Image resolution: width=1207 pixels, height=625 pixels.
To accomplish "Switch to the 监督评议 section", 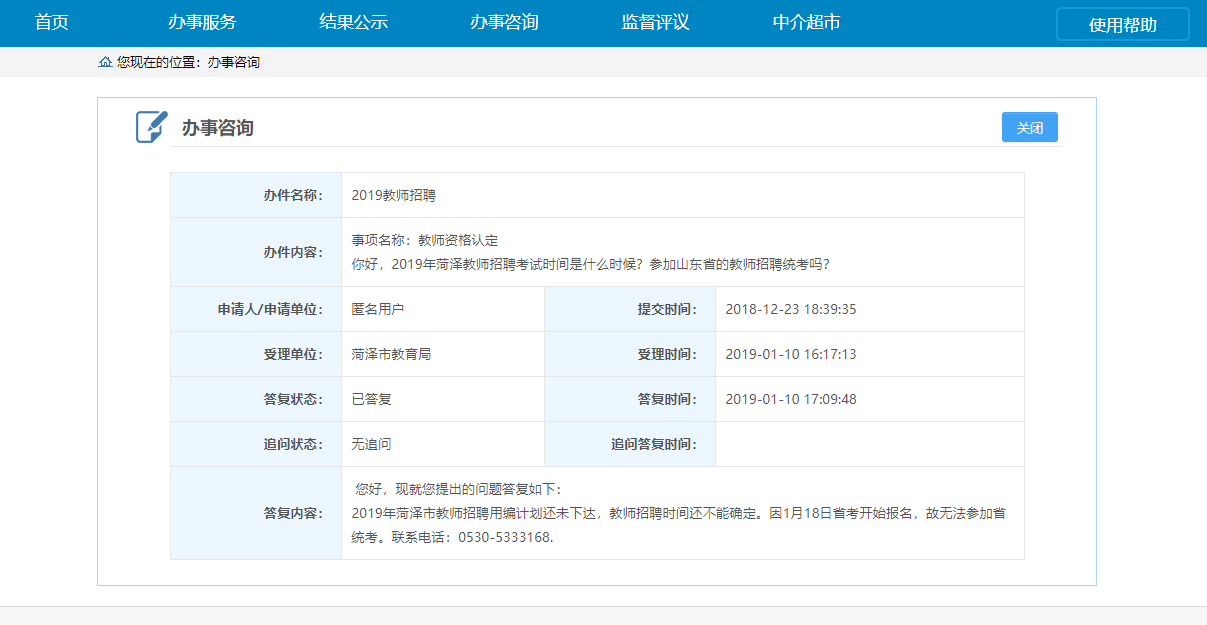I will point(655,22).
